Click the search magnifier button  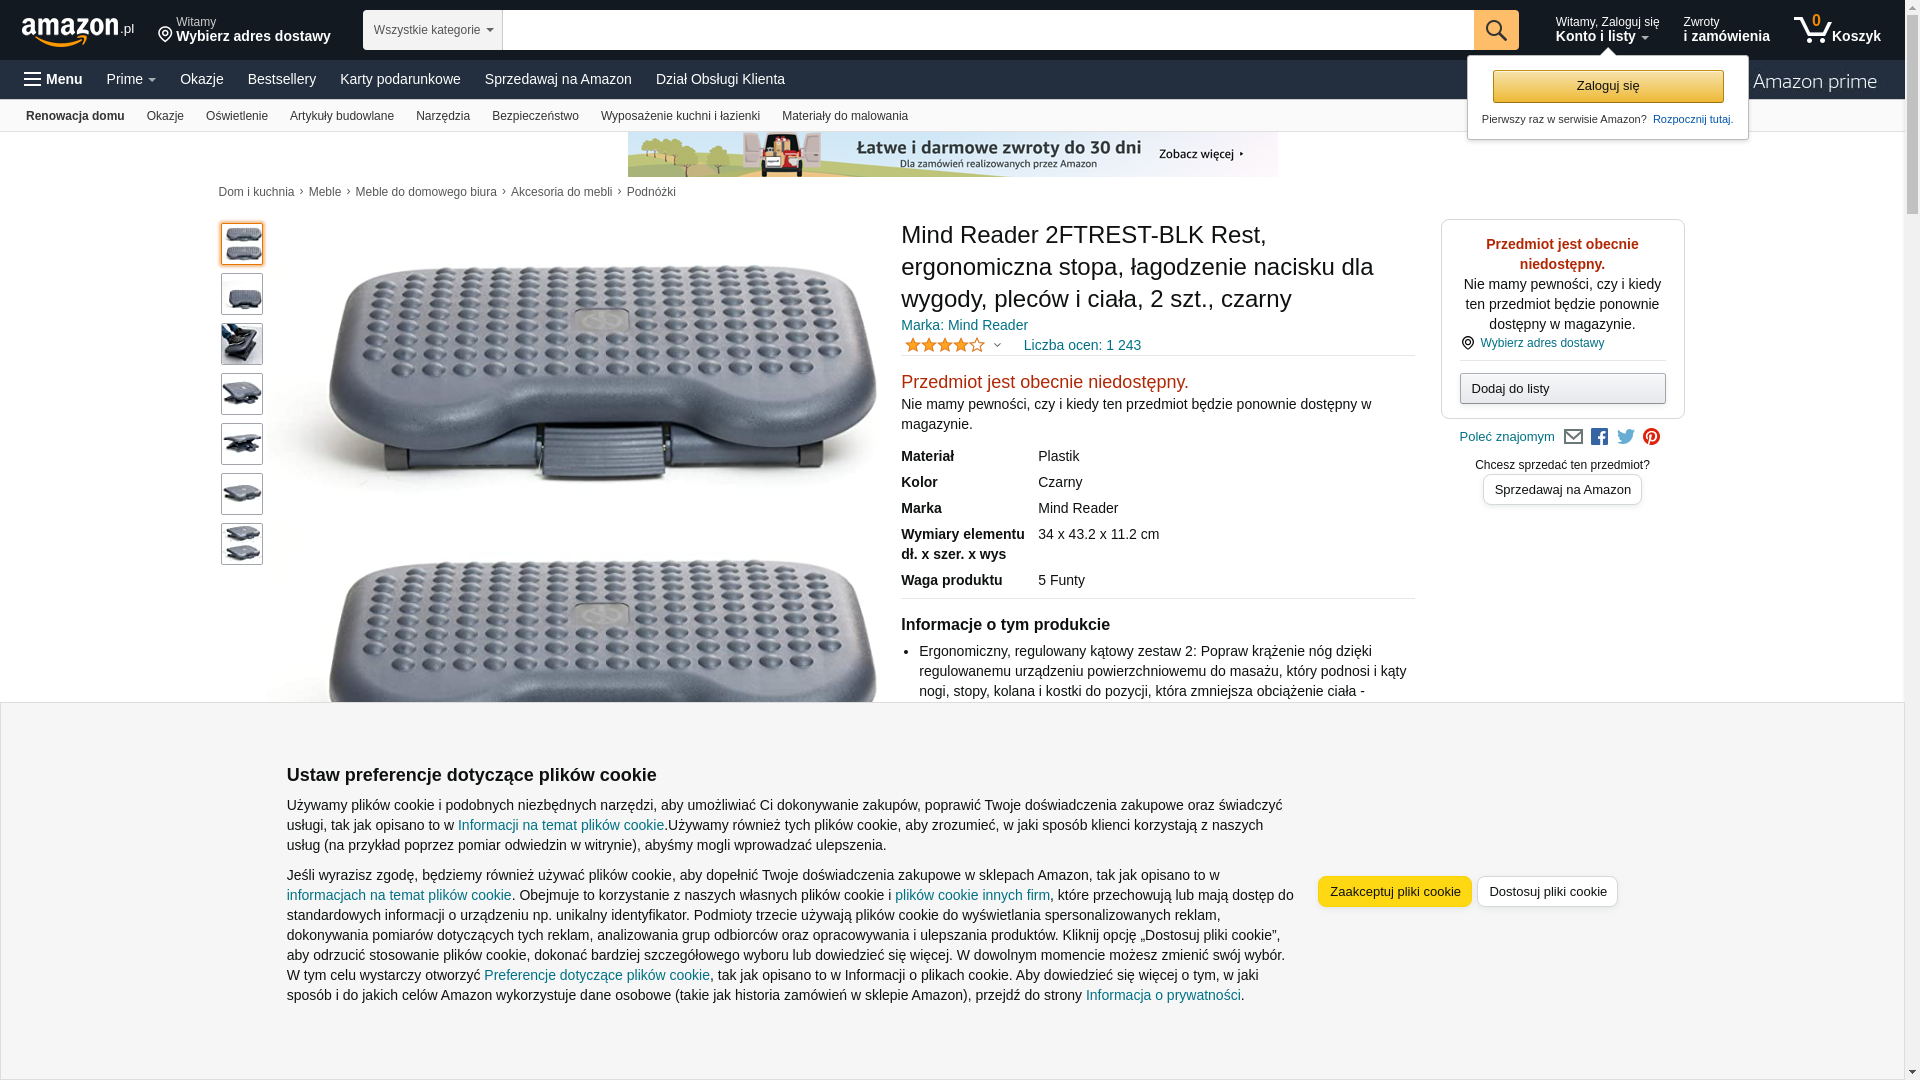click(1495, 30)
